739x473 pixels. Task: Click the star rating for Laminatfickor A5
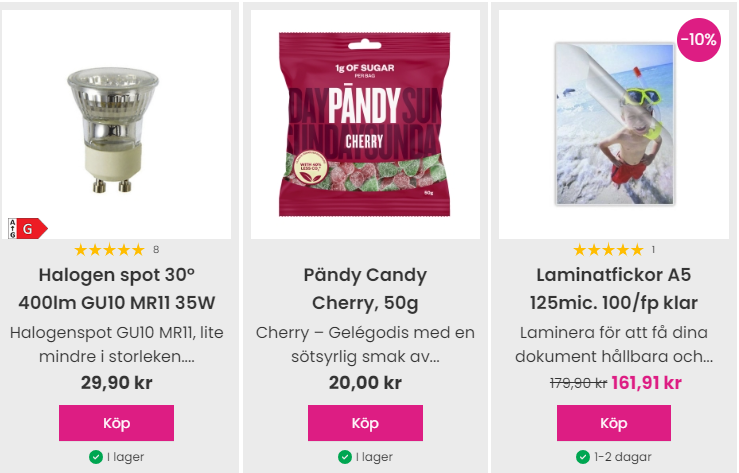click(608, 250)
